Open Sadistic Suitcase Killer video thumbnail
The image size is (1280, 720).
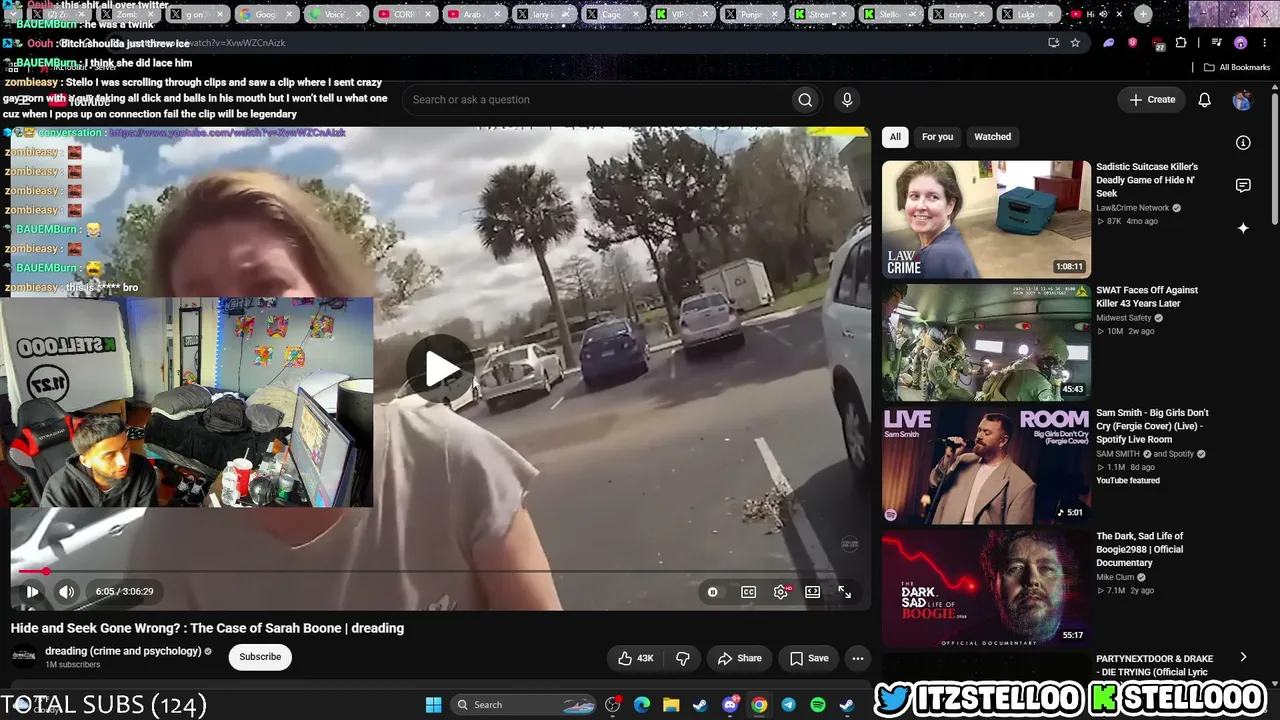pyautogui.click(x=986, y=219)
